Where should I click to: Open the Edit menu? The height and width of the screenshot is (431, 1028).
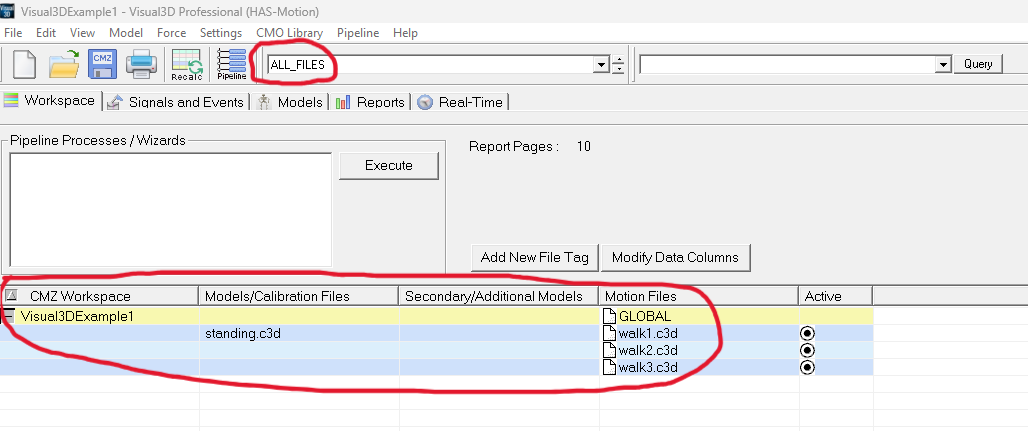tap(46, 33)
